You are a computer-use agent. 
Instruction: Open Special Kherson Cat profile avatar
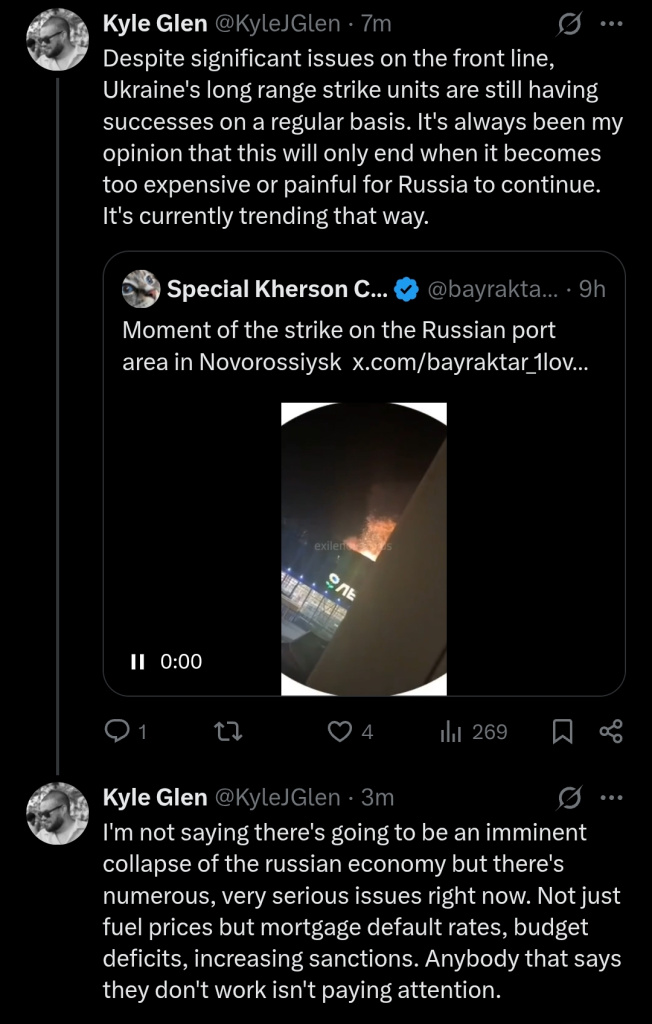click(x=141, y=290)
